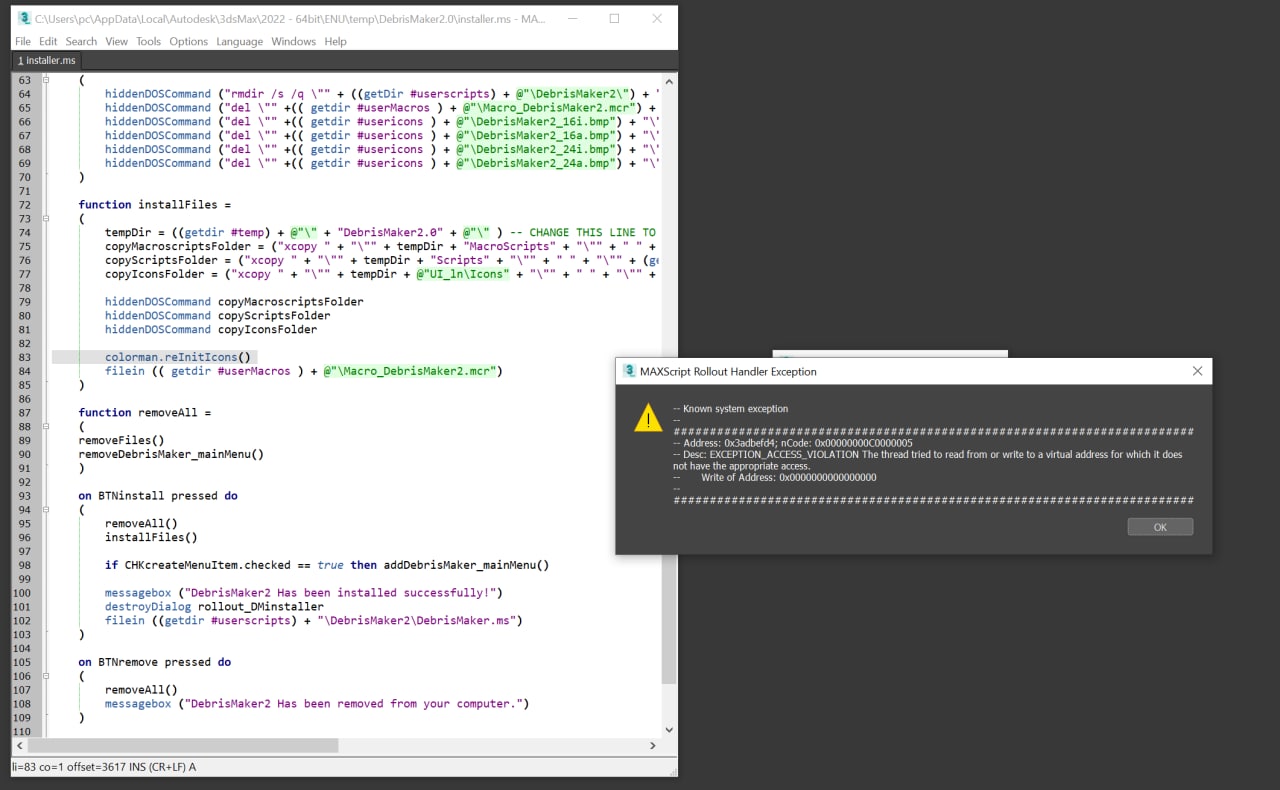The height and width of the screenshot is (790, 1280).
Task: Click the exception dialog title text
Action: 728,371
